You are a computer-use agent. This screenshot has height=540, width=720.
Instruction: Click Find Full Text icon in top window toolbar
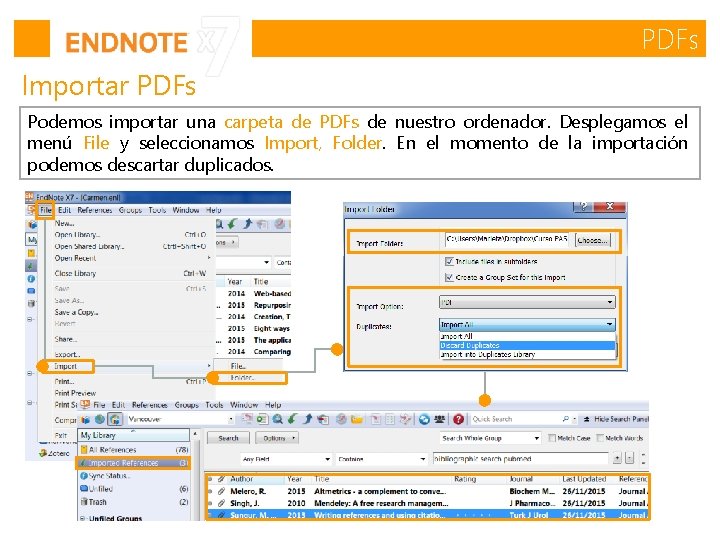click(x=262, y=224)
